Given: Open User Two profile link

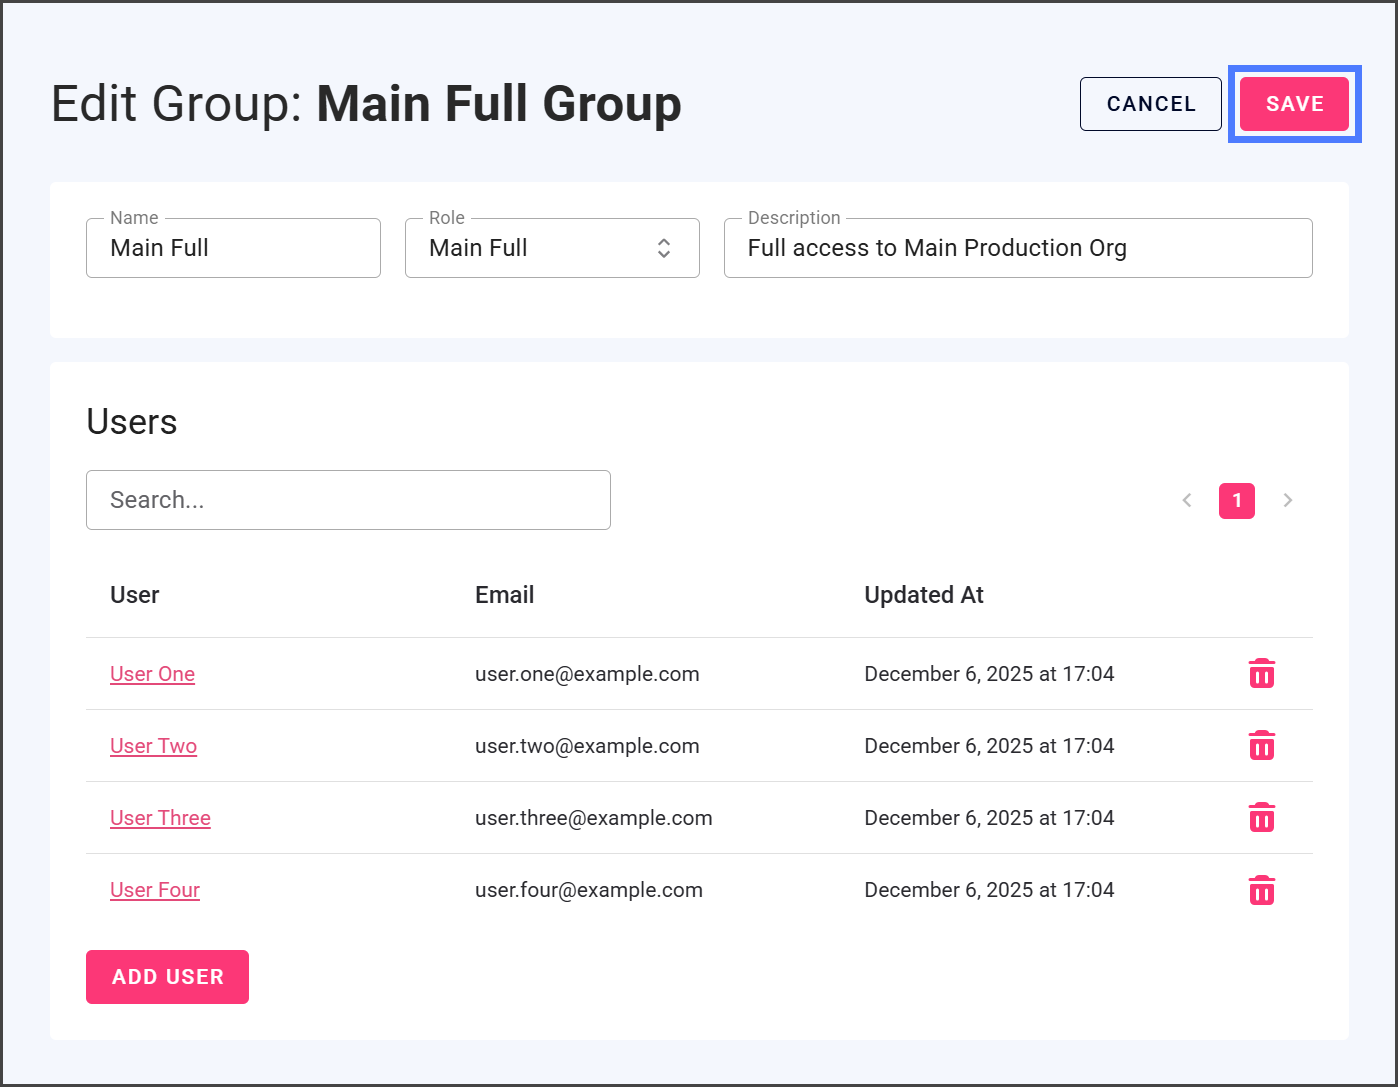Looking at the screenshot, I should point(153,746).
